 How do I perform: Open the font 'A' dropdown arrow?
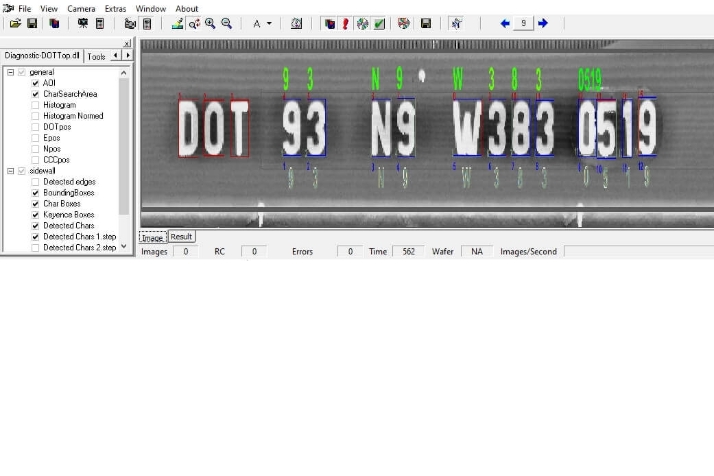point(269,23)
